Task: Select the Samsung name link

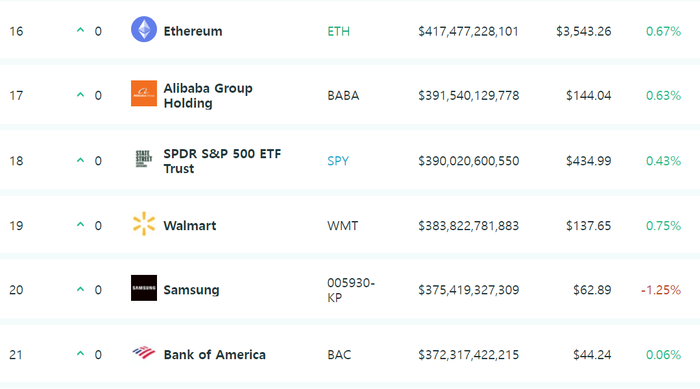Action: 191,290
